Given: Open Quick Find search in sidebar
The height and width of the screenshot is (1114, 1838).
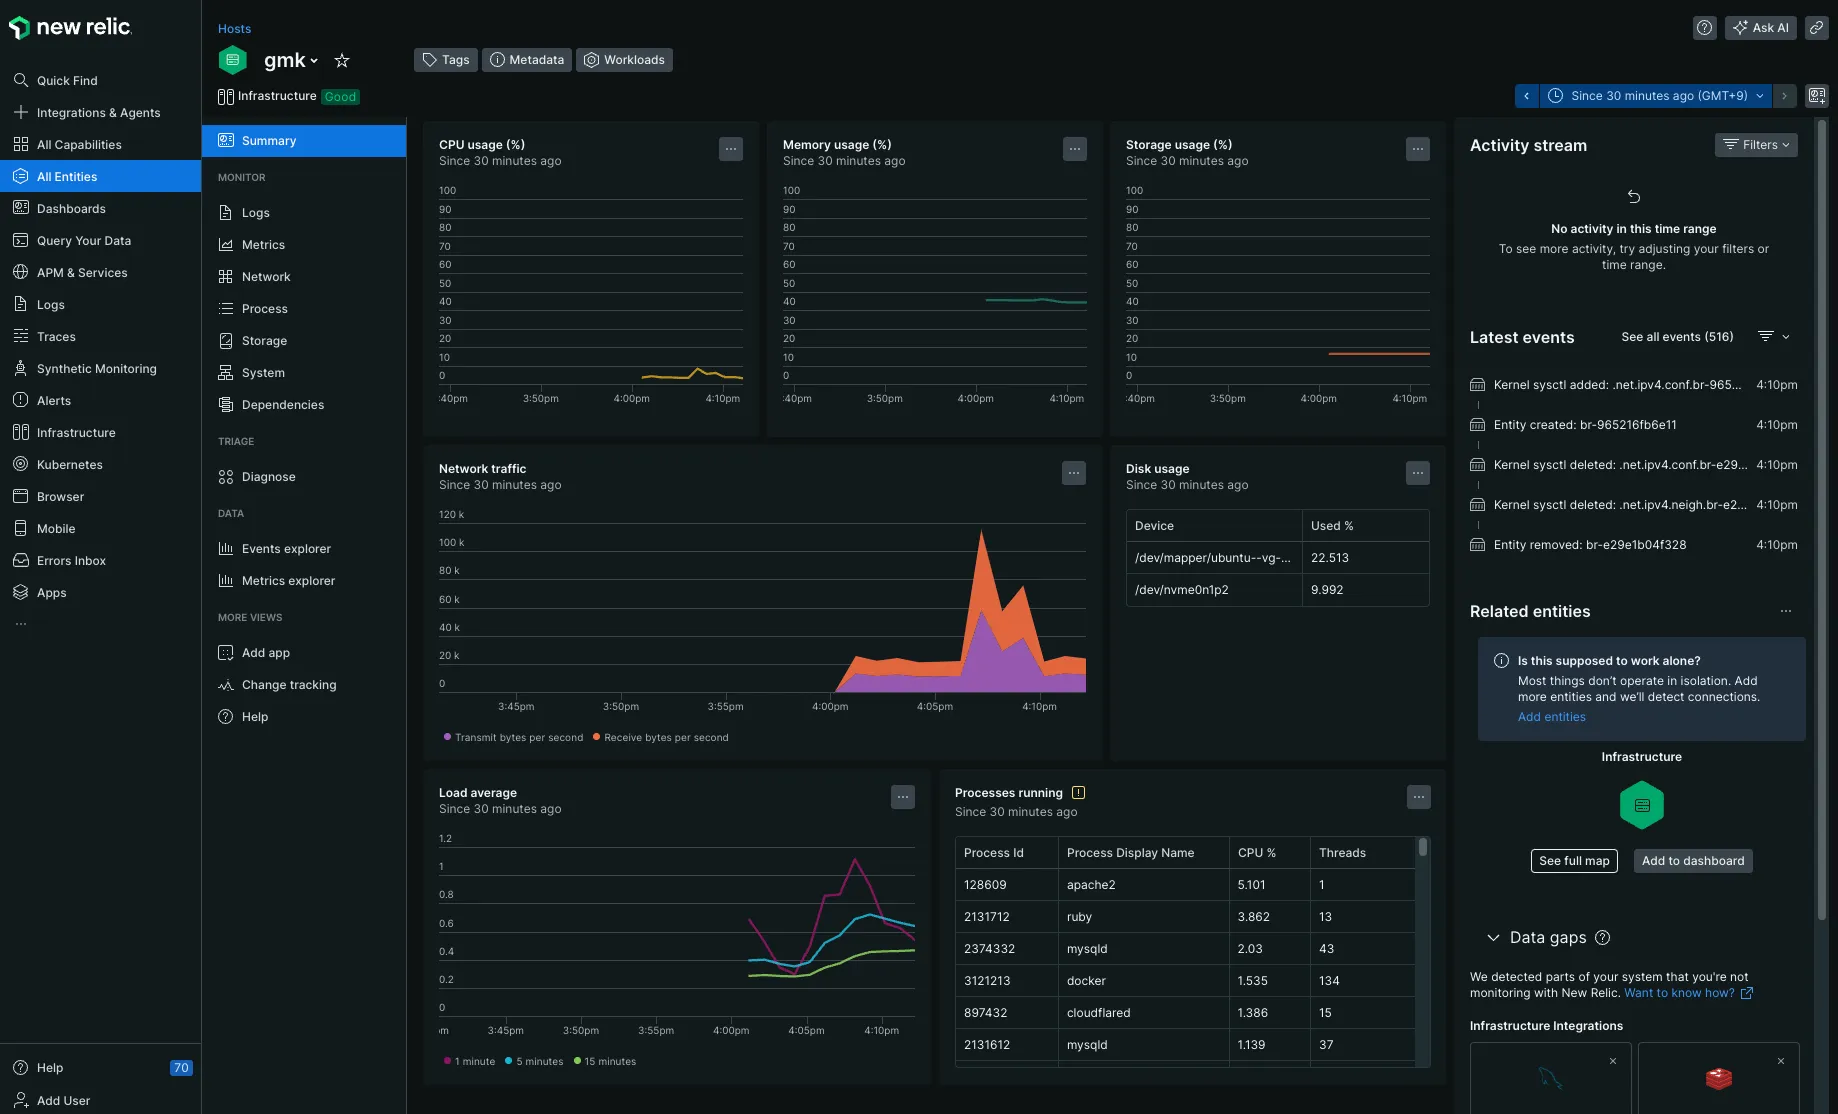Looking at the screenshot, I should point(67,81).
